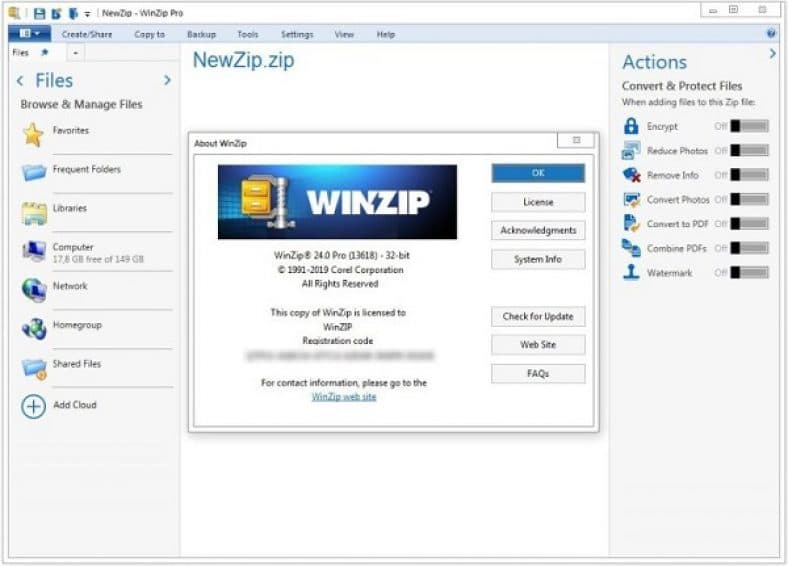Close the About WinZip dialog
The width and height of the screenshot is (788, 566).
click(576, 140)
